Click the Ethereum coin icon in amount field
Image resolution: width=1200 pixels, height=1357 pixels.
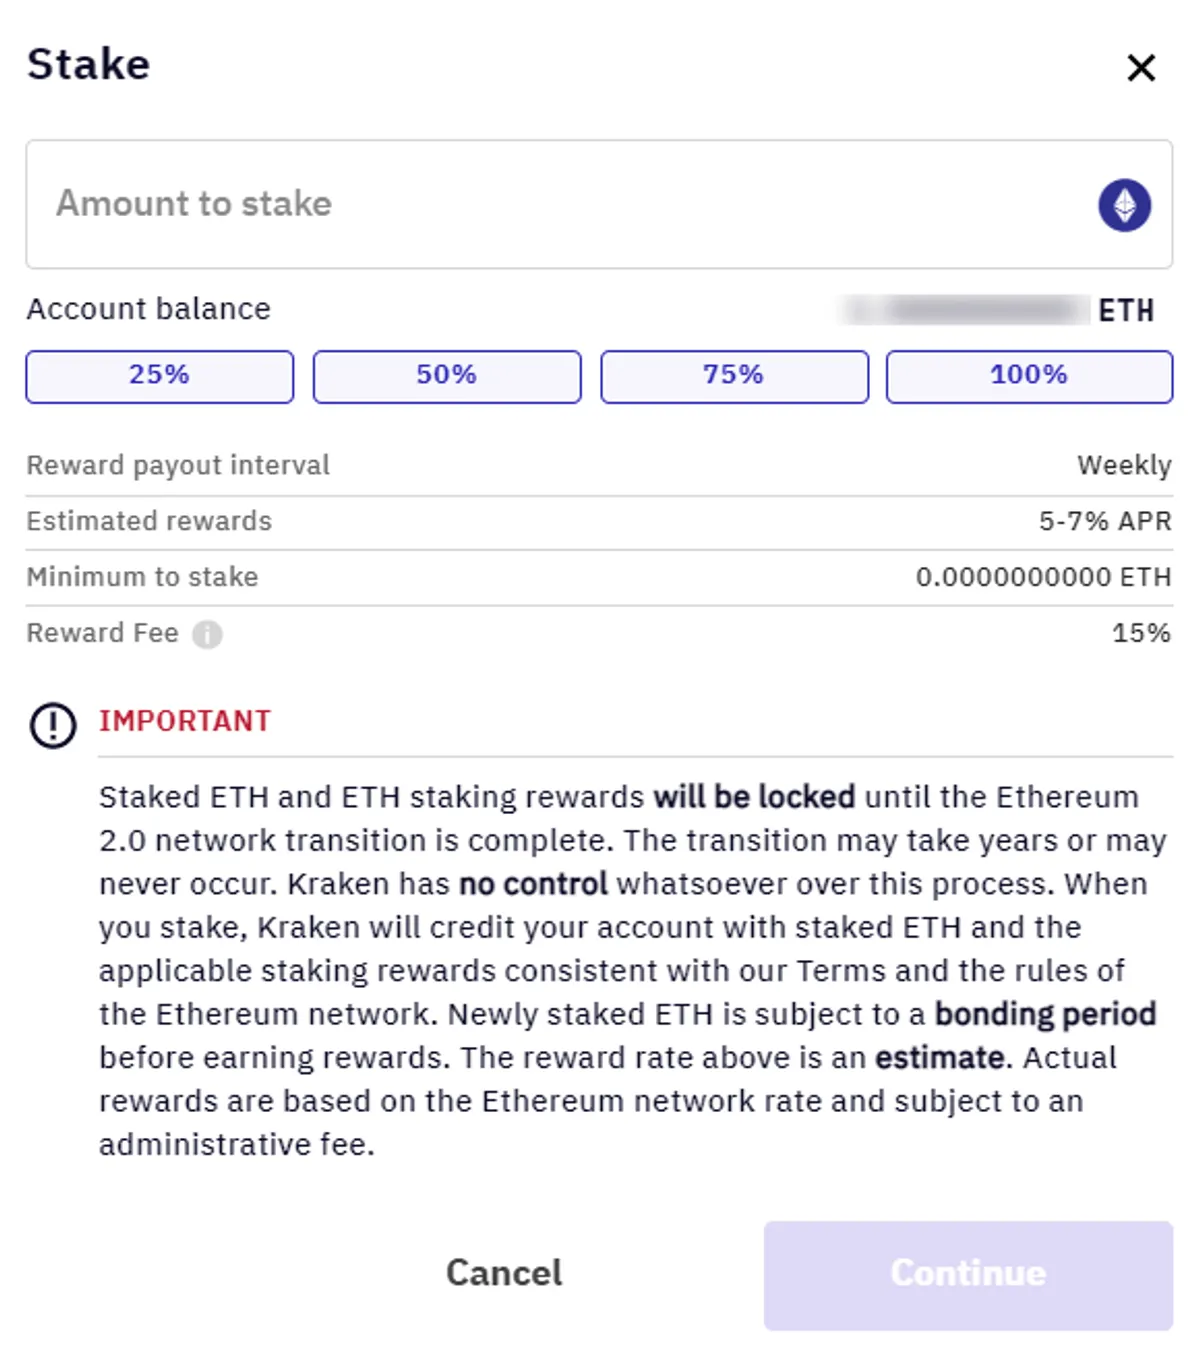pyautogui.click(x=1124, y=205)
